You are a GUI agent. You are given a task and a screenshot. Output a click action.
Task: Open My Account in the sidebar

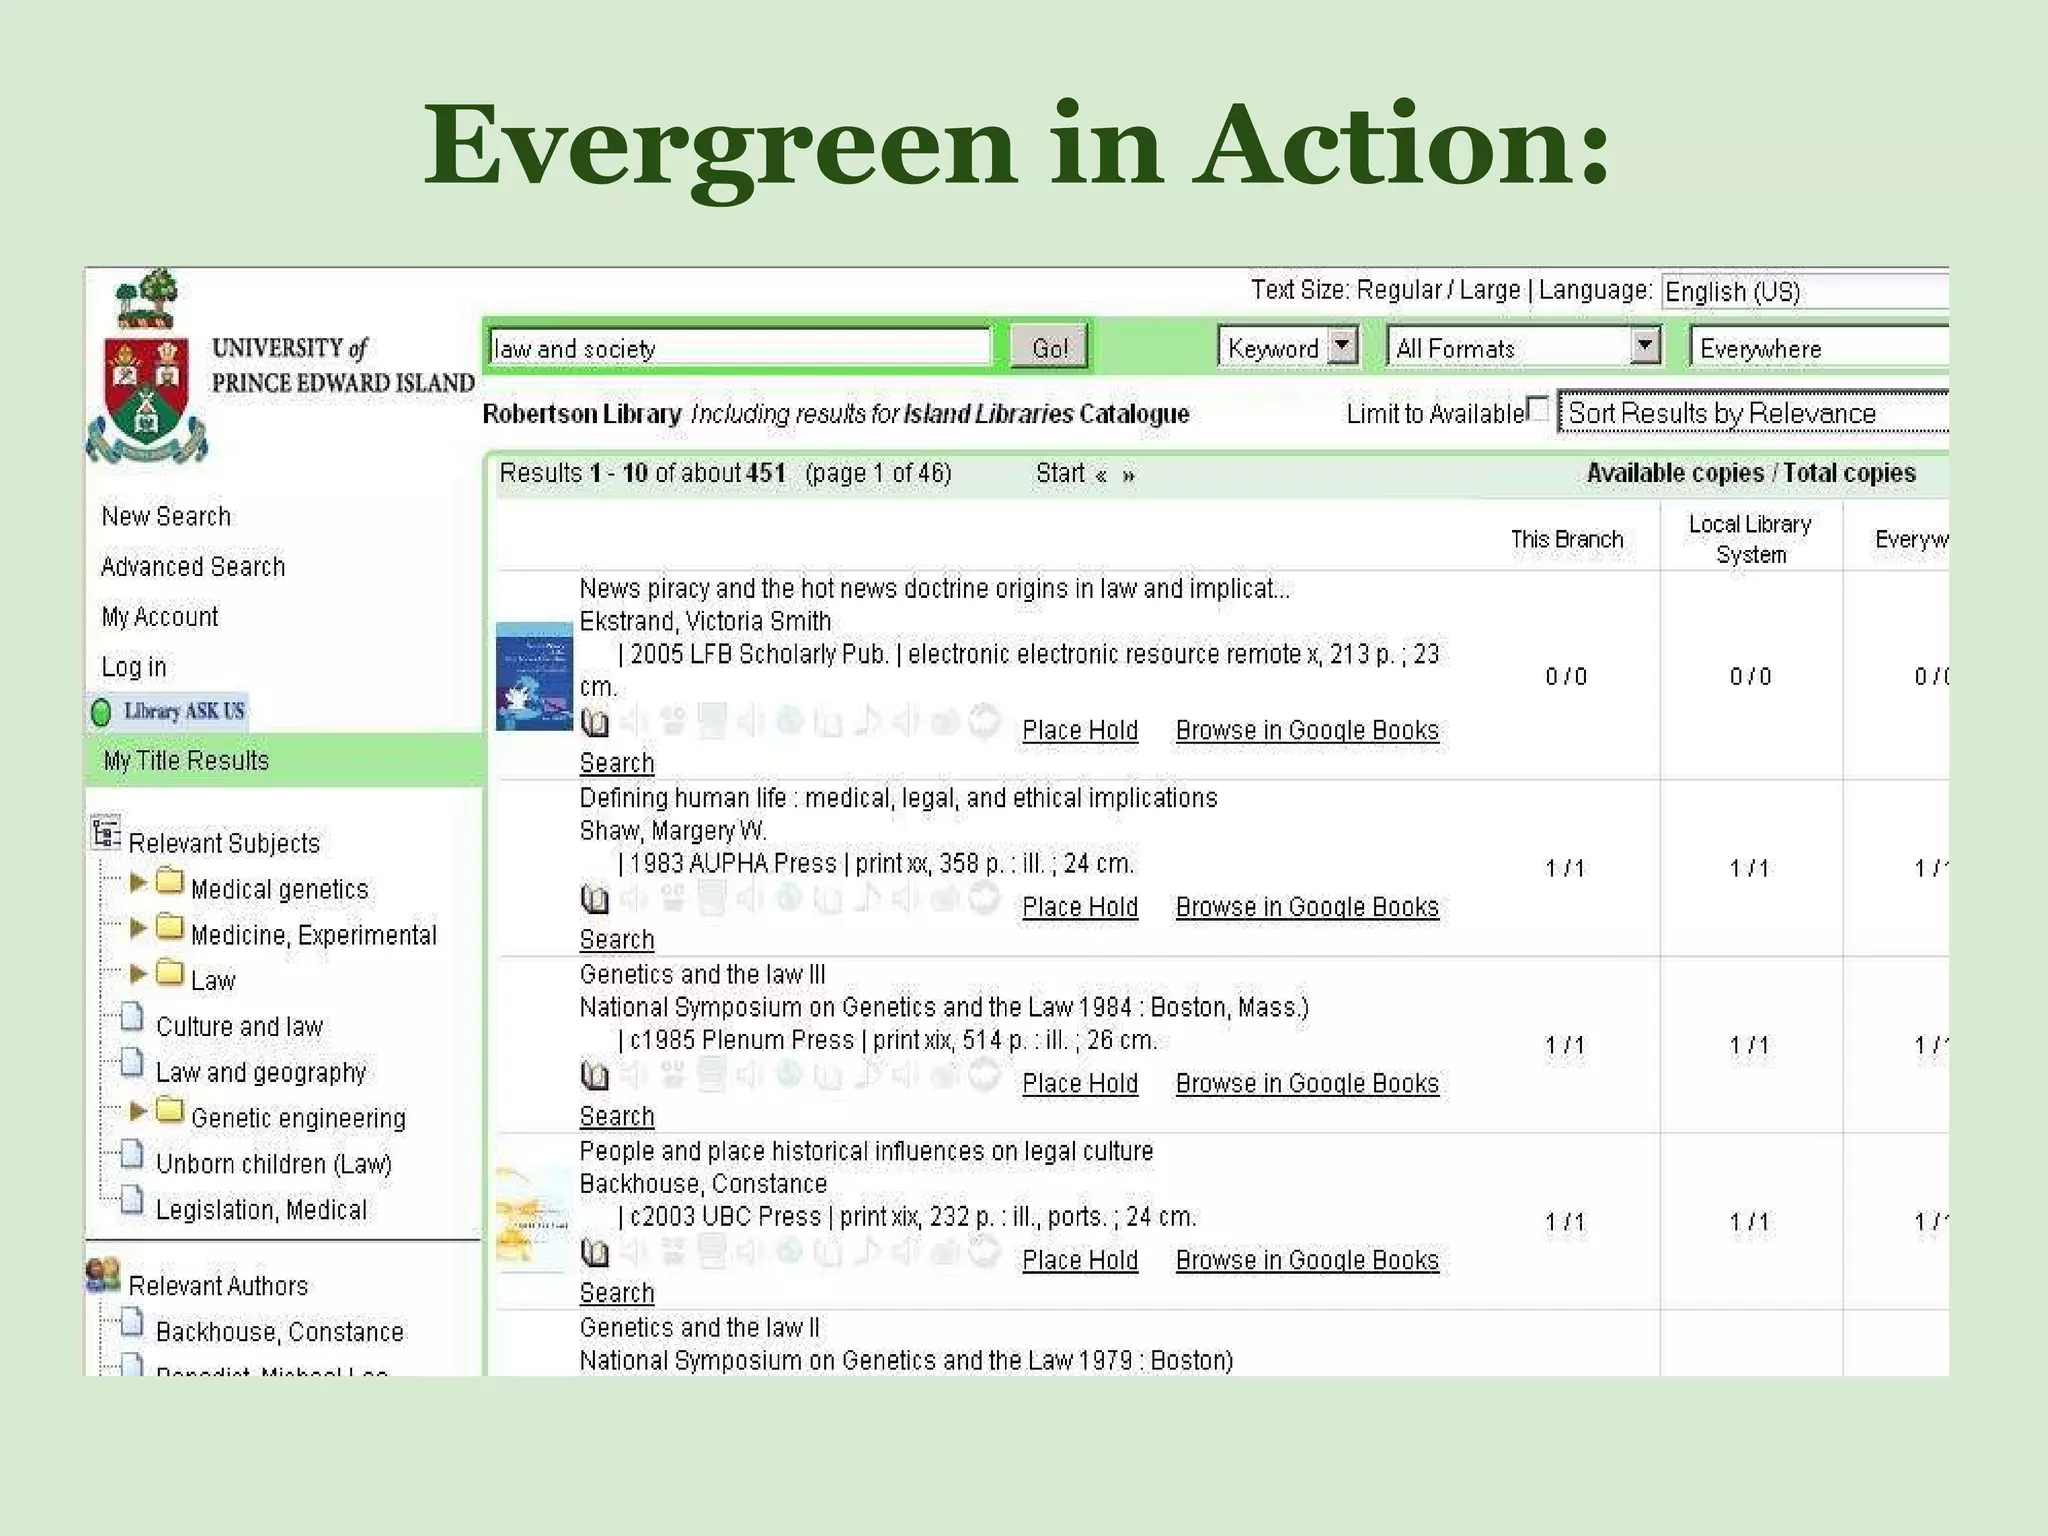click(160, 617)
